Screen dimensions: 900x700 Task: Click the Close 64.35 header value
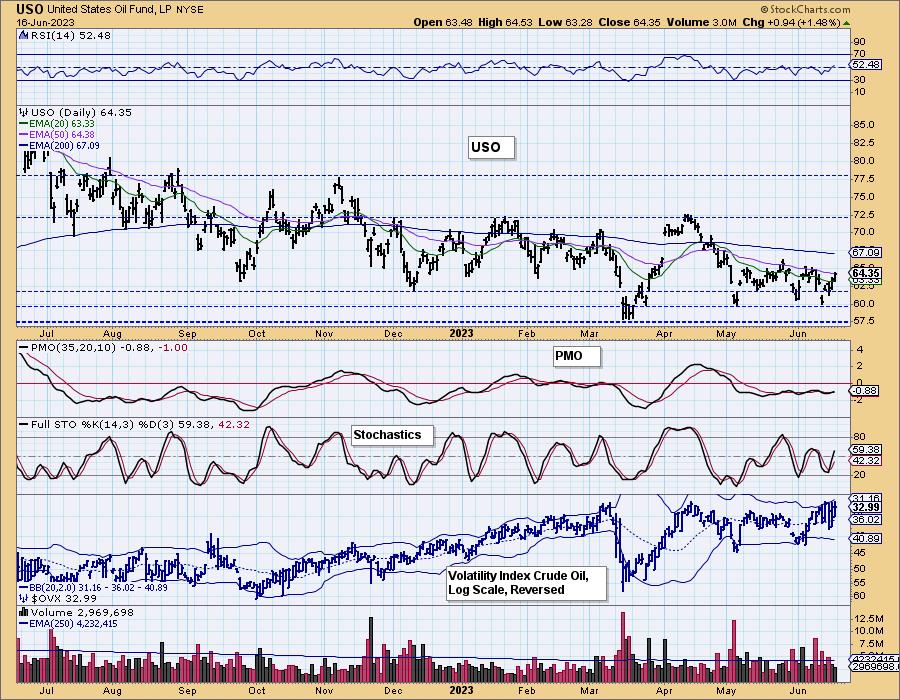tap(629, 22)
